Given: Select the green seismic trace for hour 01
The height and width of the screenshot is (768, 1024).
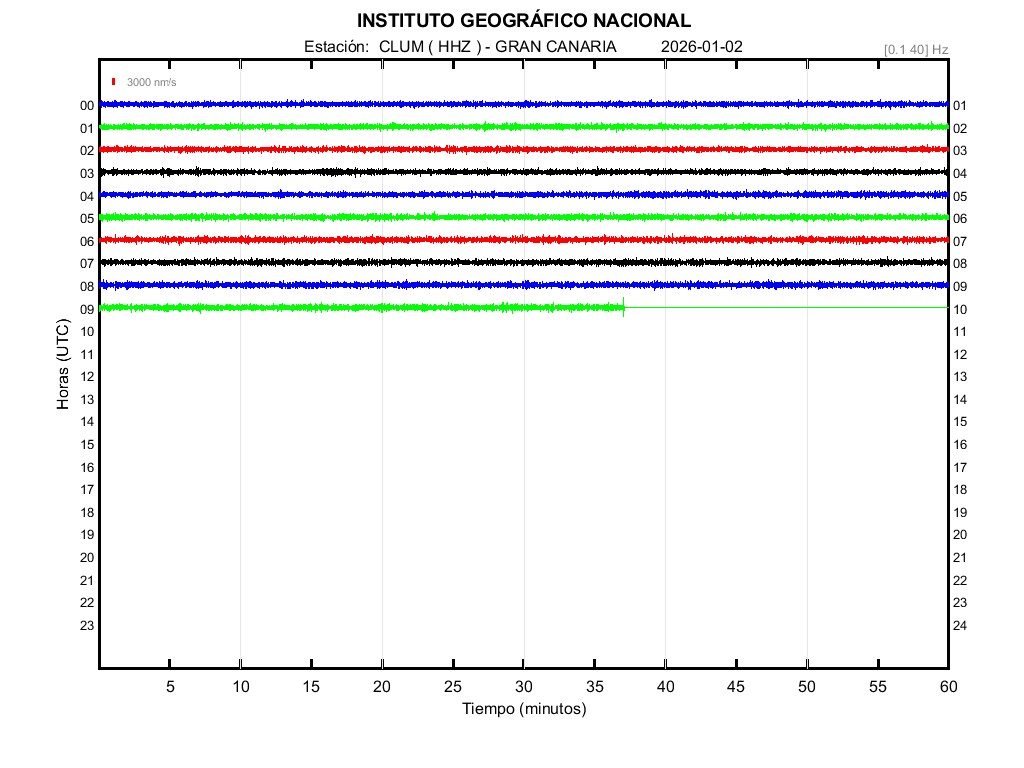Looking at the screenshot, I should click(523, 126).
